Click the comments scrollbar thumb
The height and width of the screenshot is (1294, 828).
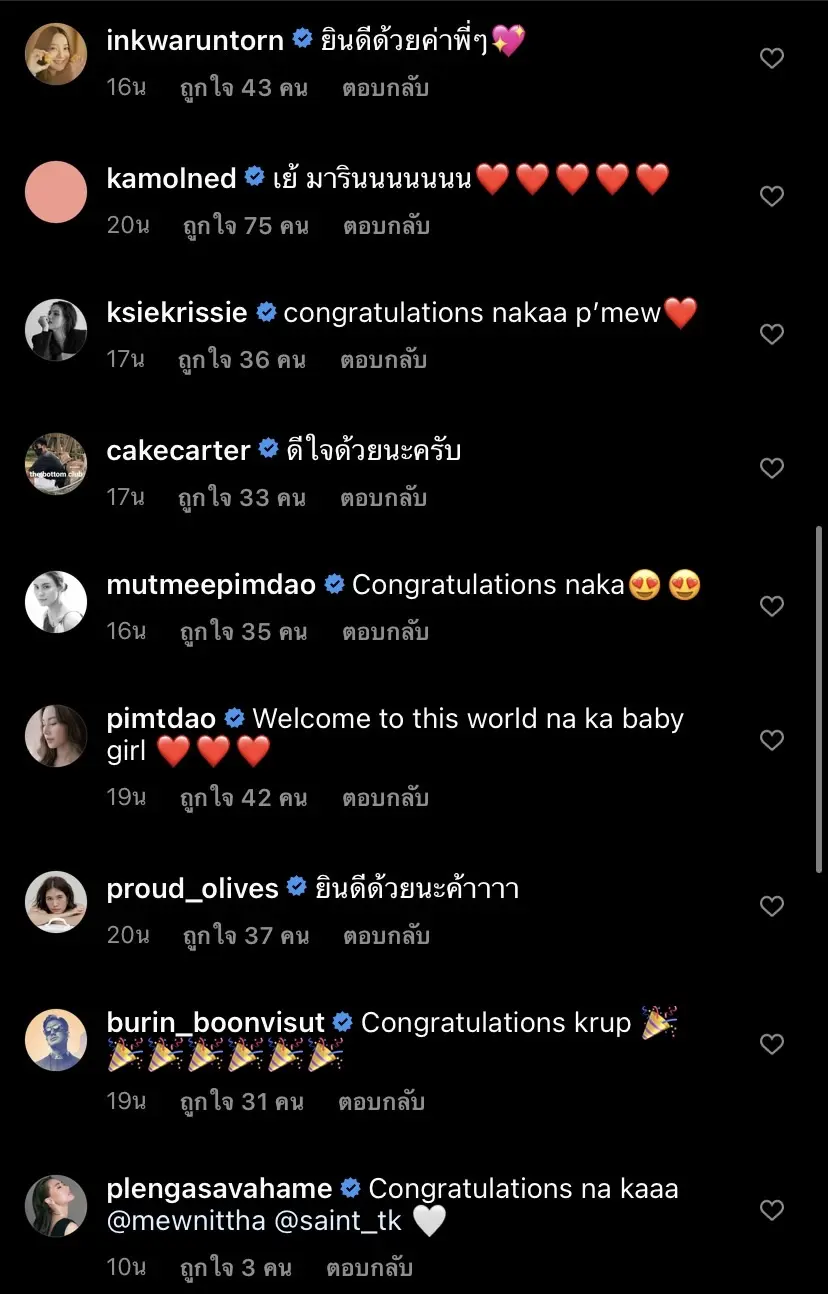coord(819,700)
